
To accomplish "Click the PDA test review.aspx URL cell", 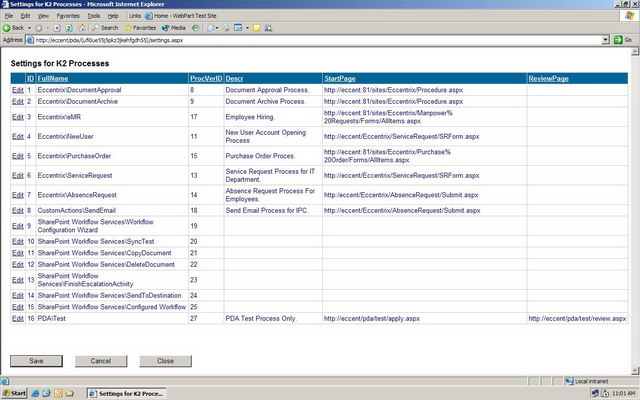I will (x=577, y=318).
